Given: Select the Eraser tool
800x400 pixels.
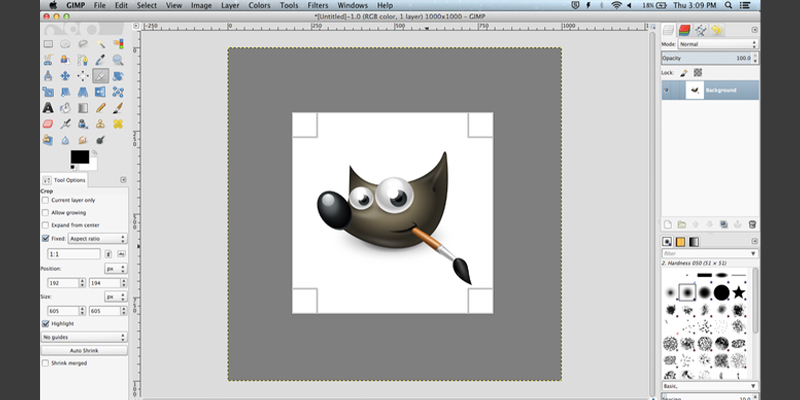Looking at the screenshot, I should pyautogui.click(x=48, y=123).
